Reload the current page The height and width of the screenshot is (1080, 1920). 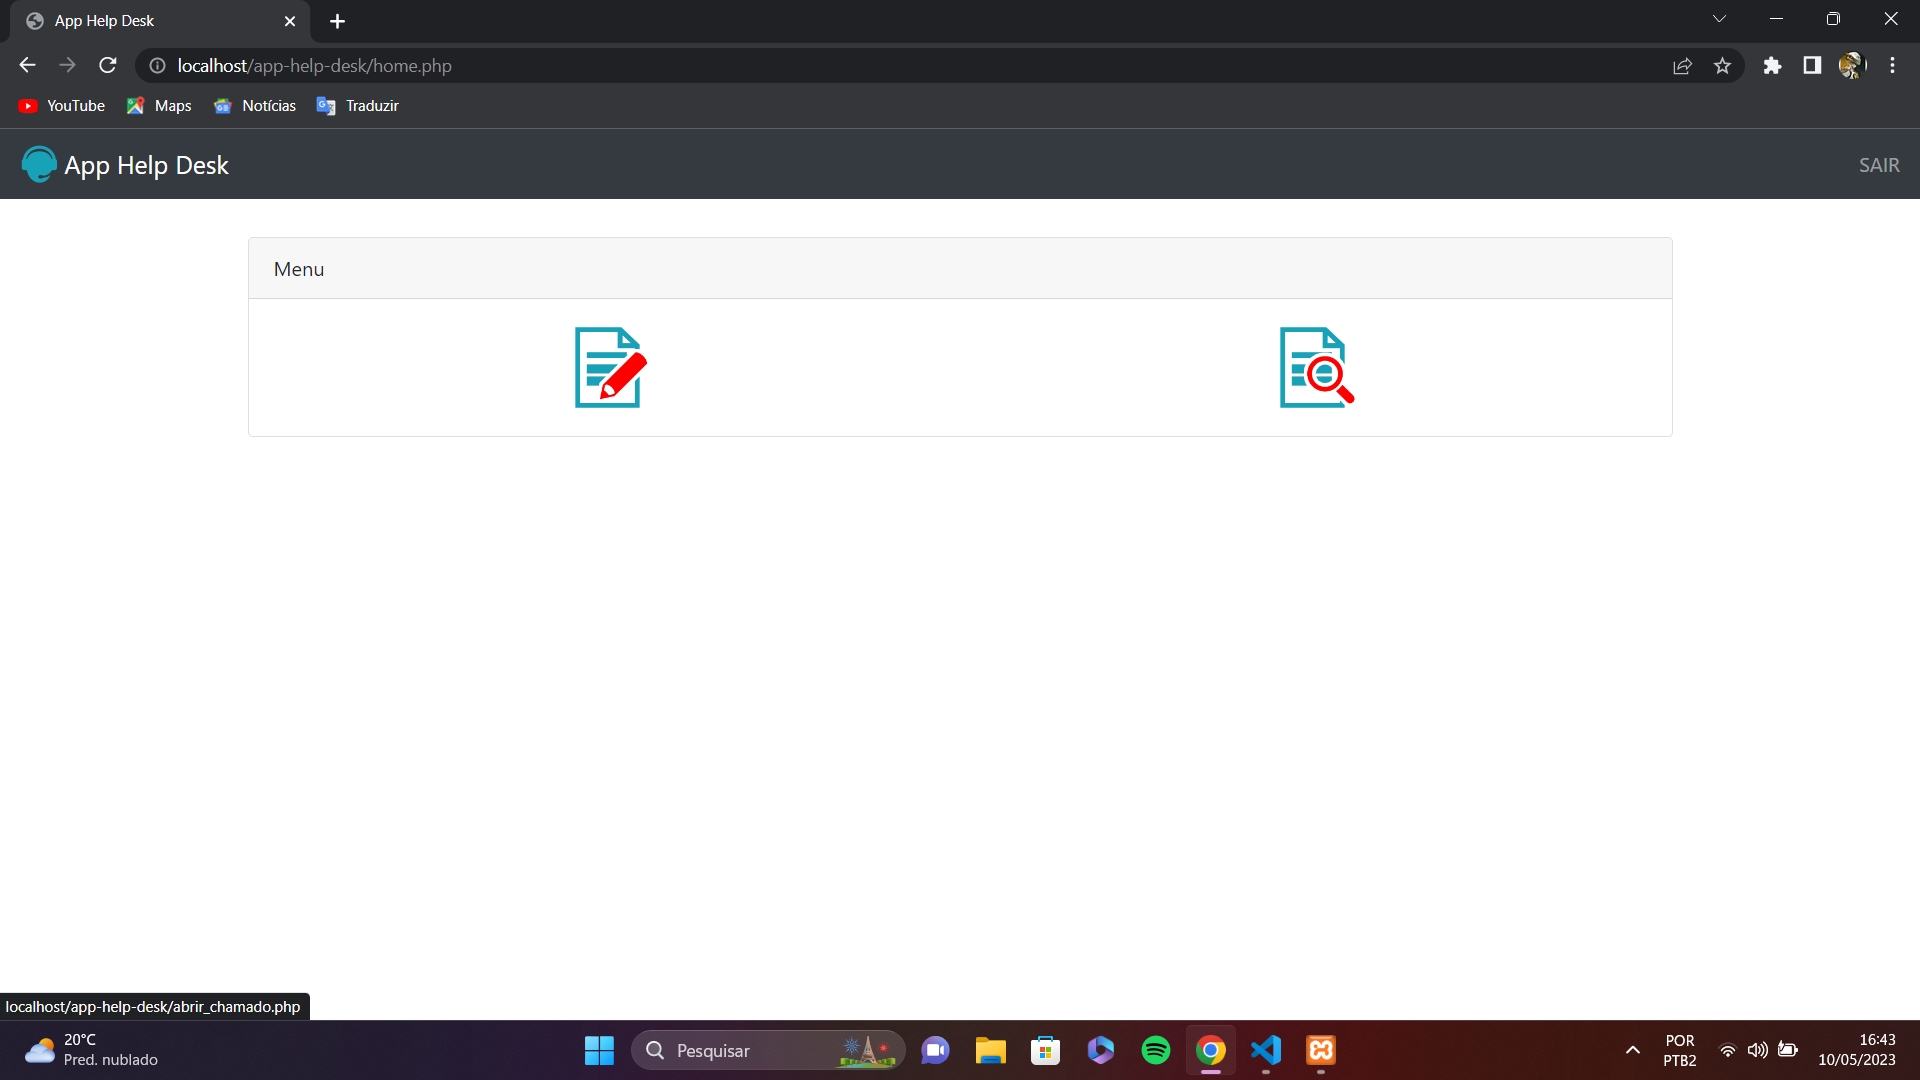tap(107, 65)
